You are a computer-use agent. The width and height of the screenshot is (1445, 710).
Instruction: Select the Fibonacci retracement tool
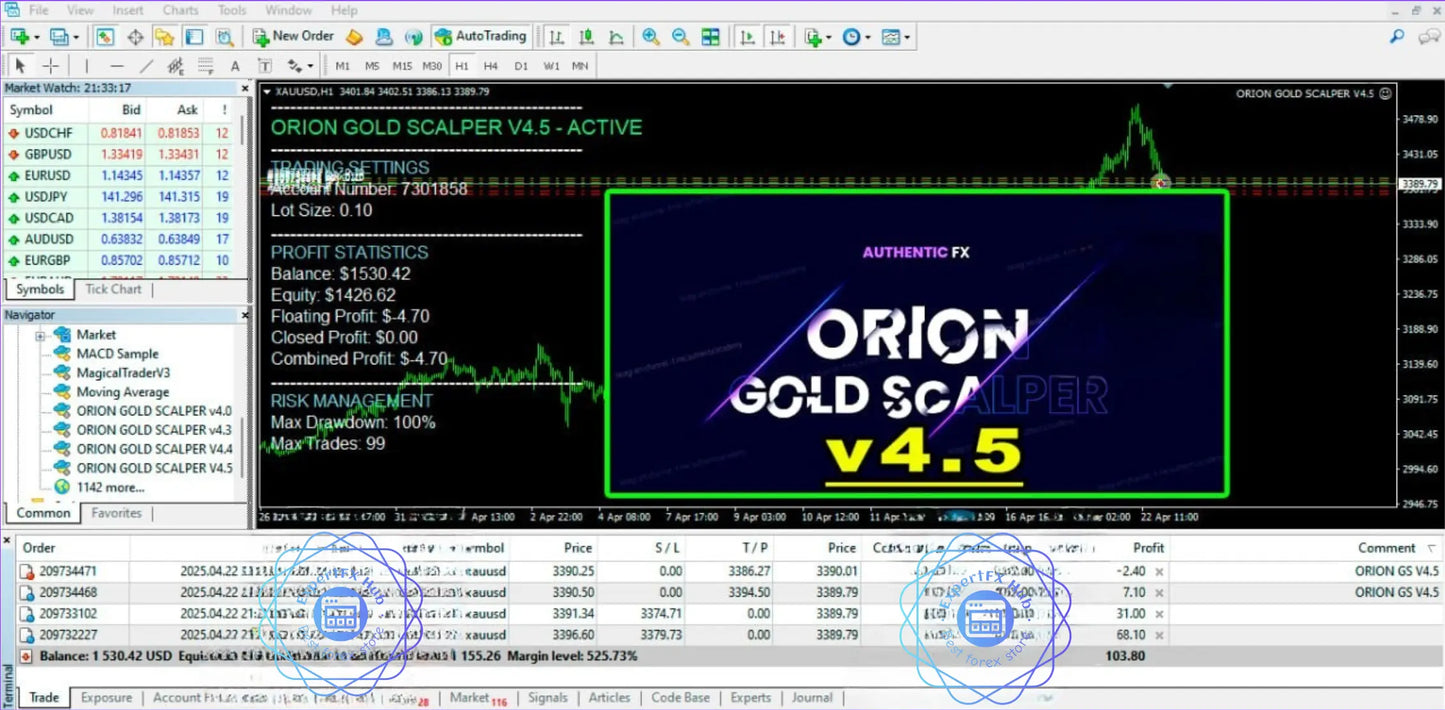pyautogui.click(x=206, y=66)
